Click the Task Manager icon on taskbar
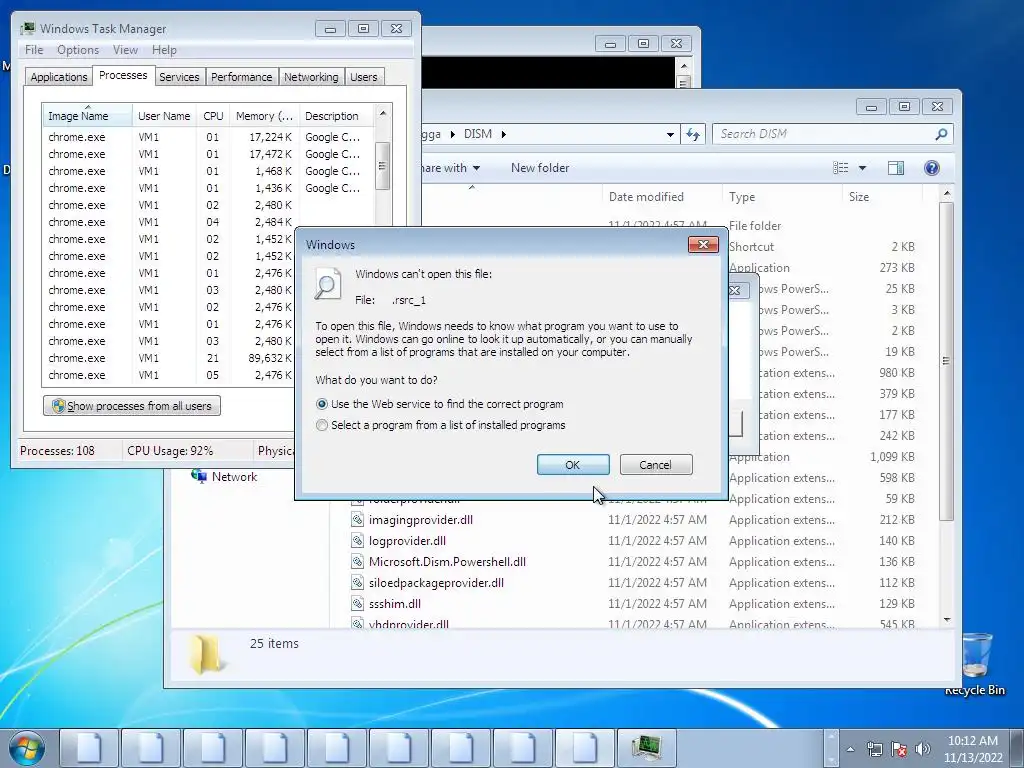 coord(647,748)
